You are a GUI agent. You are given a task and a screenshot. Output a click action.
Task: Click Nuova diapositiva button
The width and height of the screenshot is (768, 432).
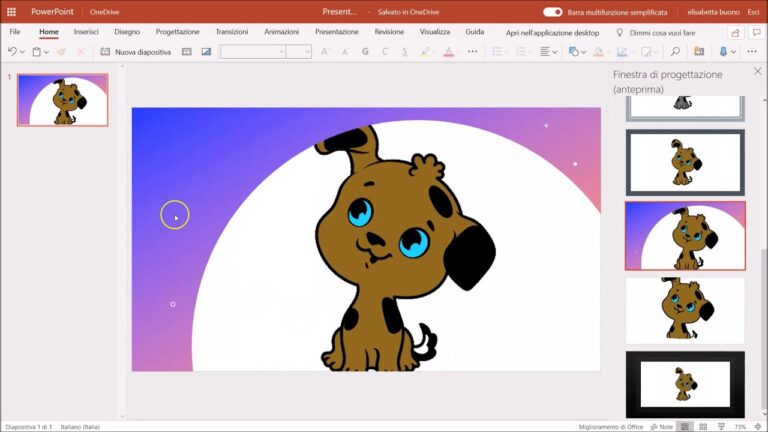pyautogui.click(x=136, y=51)
